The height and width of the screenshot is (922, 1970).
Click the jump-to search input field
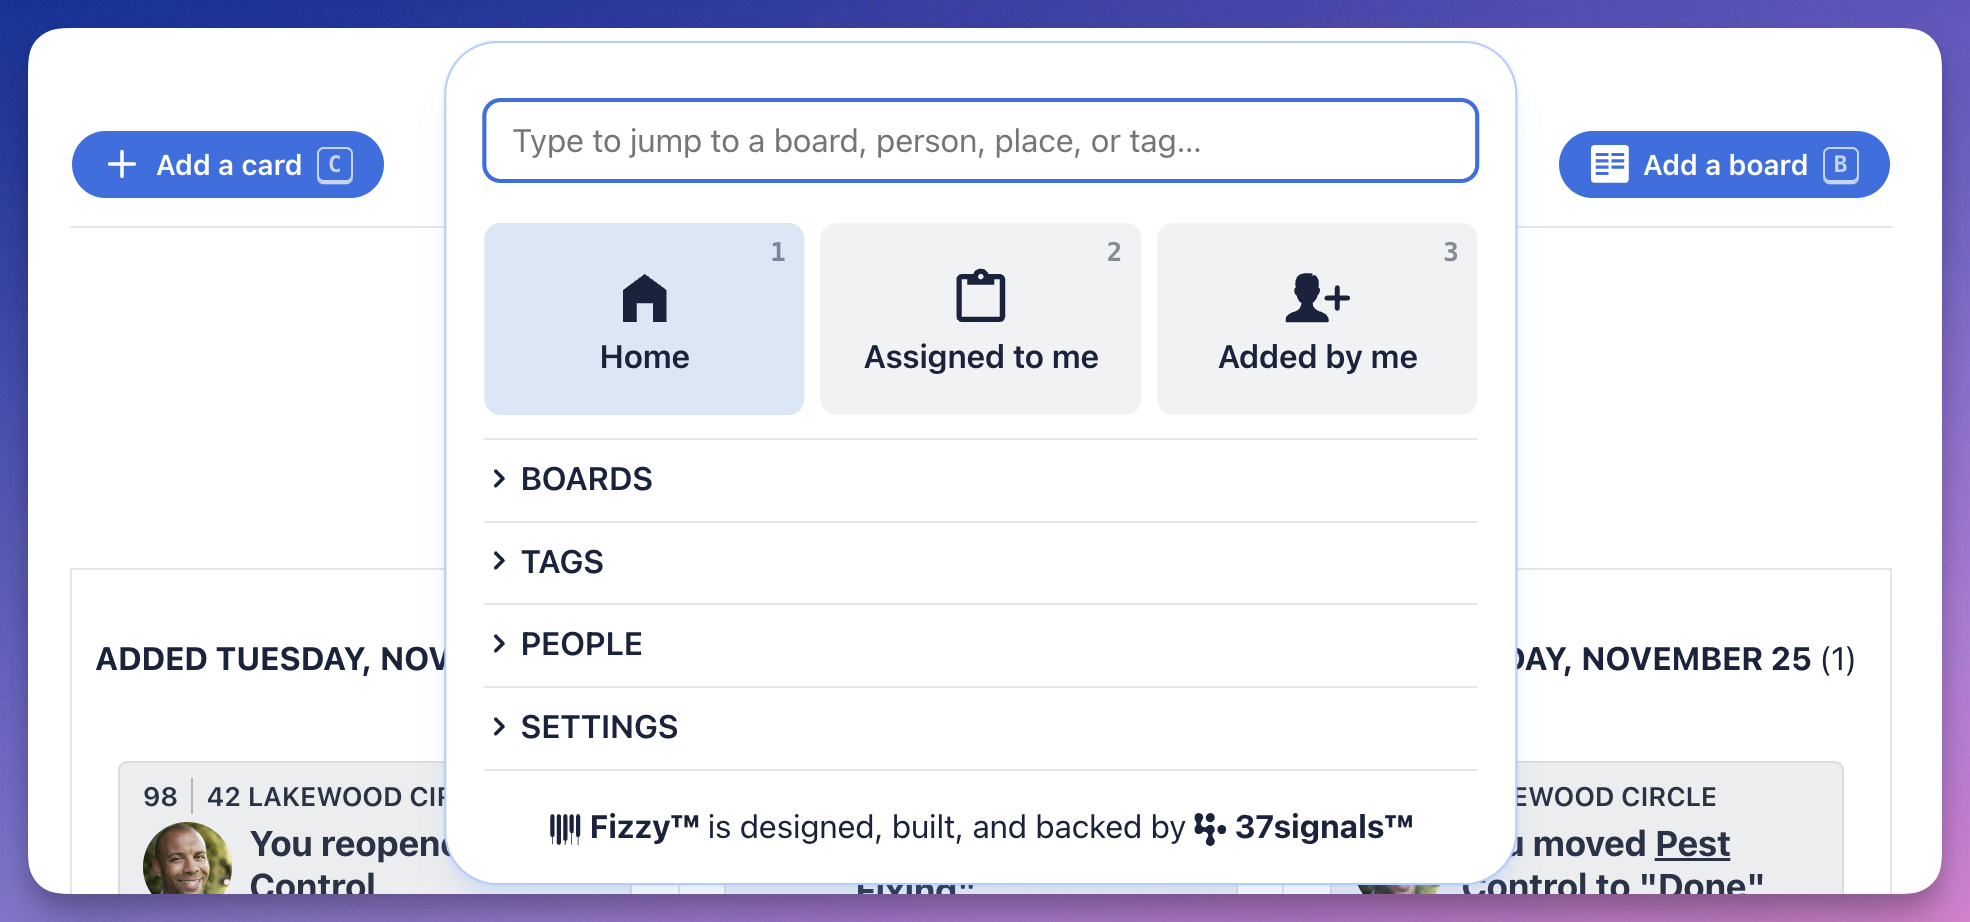(x=980, y=141)
